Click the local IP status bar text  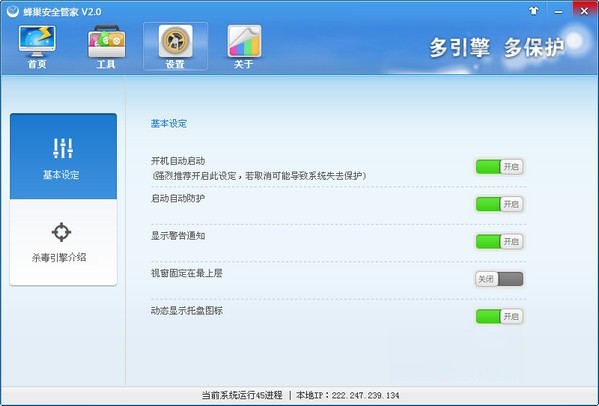pyautogui.click(x=348, y=395)
